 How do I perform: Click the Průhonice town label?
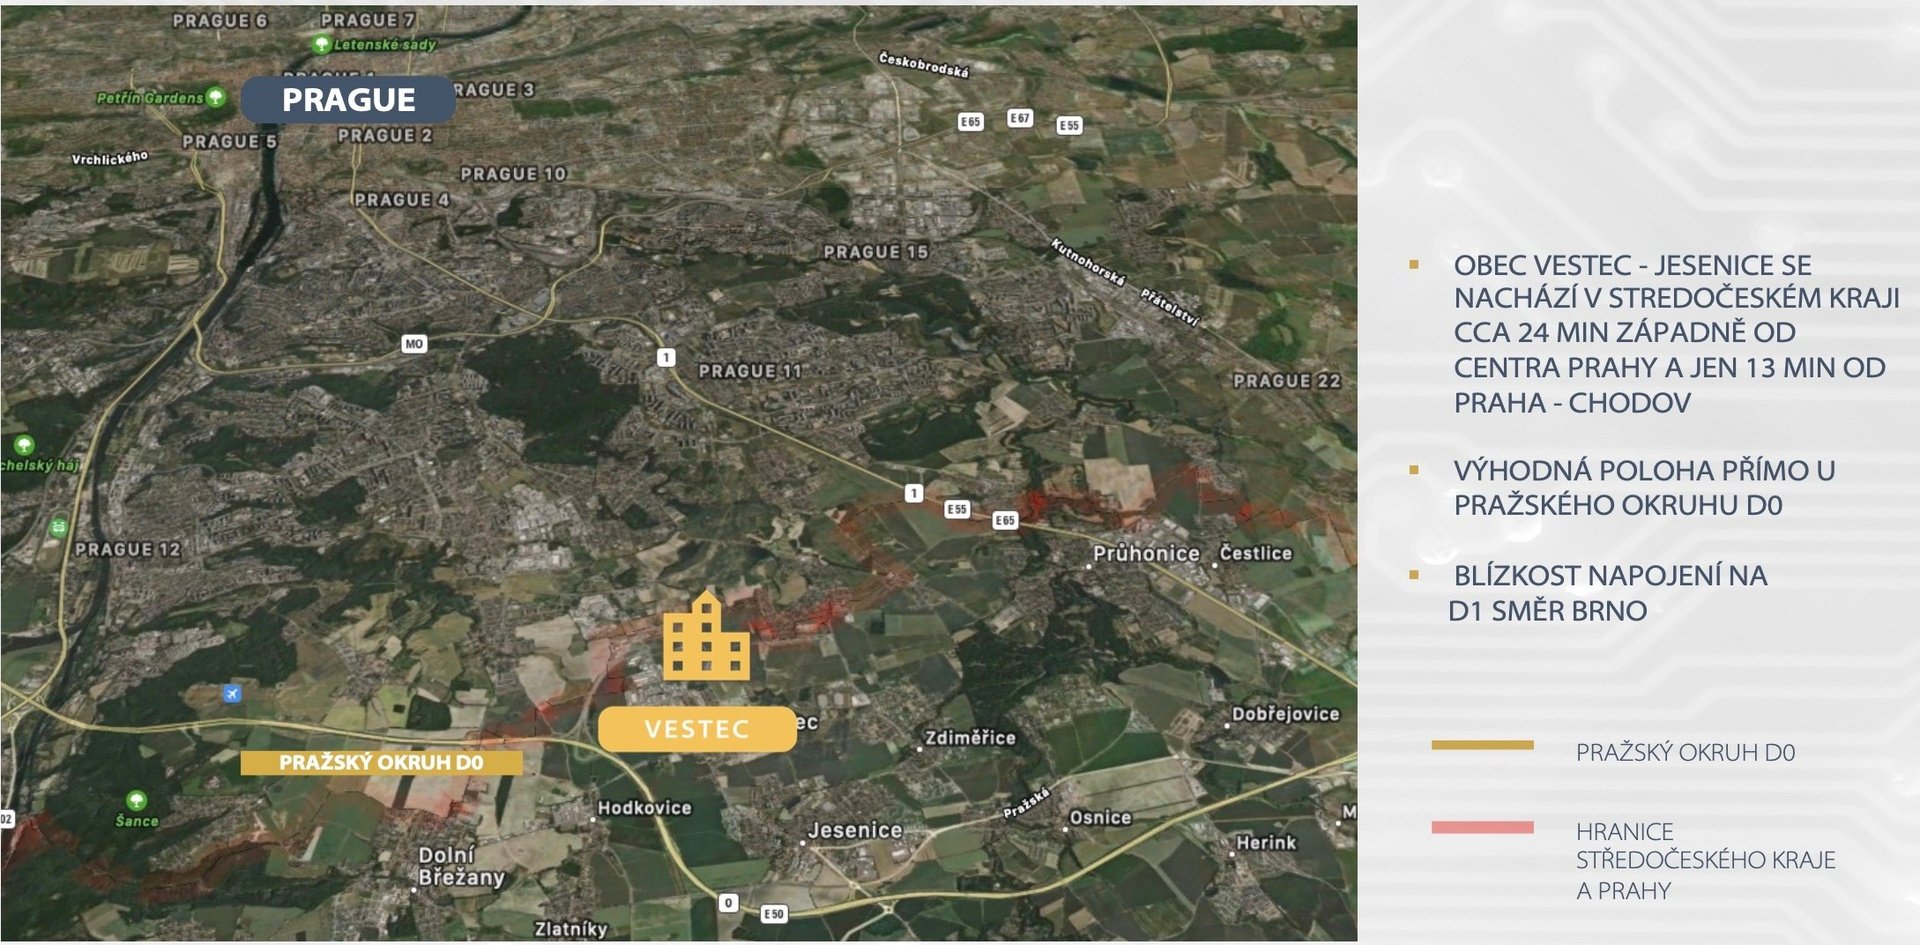tap(1146, 553)
